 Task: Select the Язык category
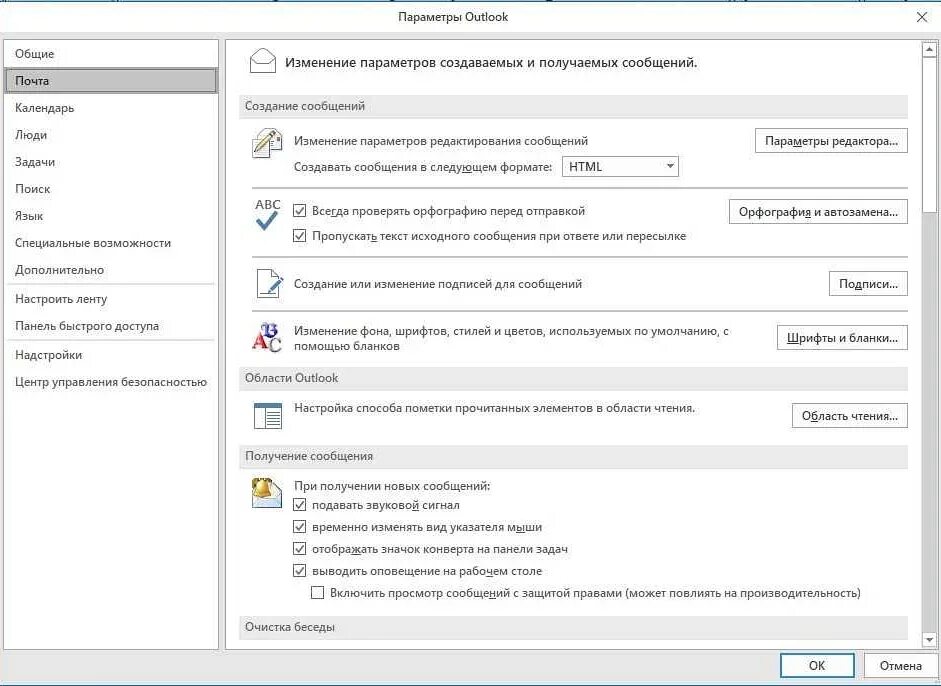110,216
